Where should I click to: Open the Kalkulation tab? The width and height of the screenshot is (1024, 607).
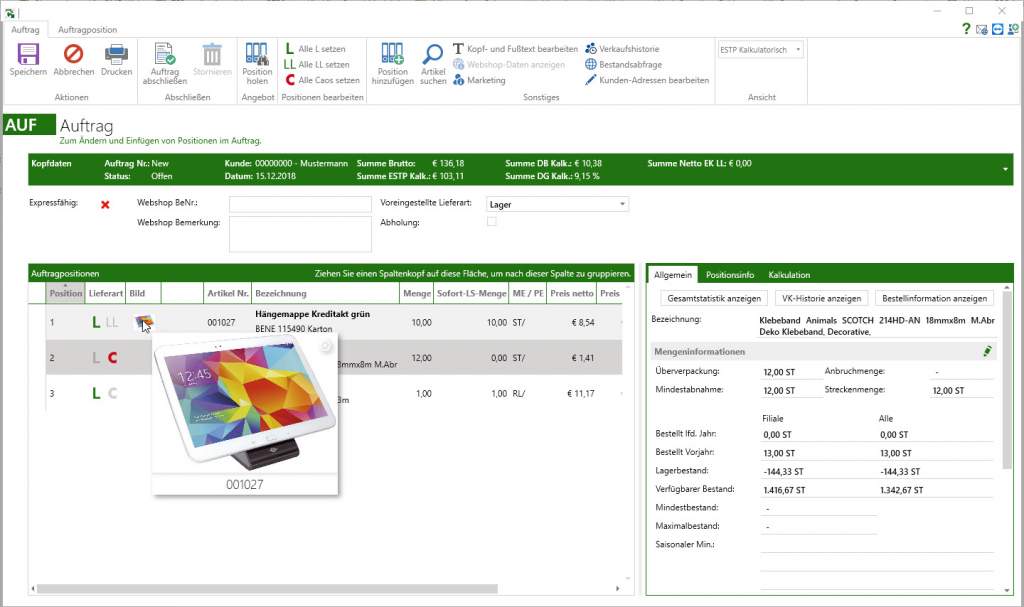coord(790,274)
